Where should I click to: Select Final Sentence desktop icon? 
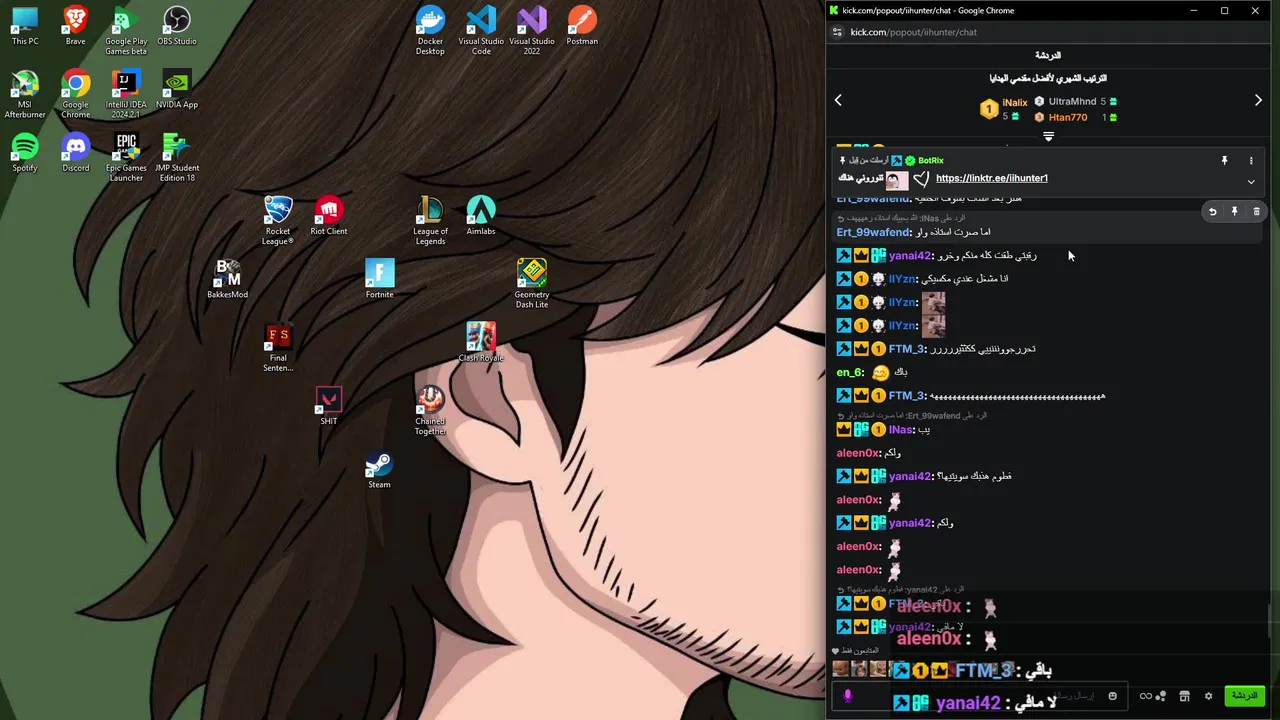pyautogui.click(x=278, y=348)
